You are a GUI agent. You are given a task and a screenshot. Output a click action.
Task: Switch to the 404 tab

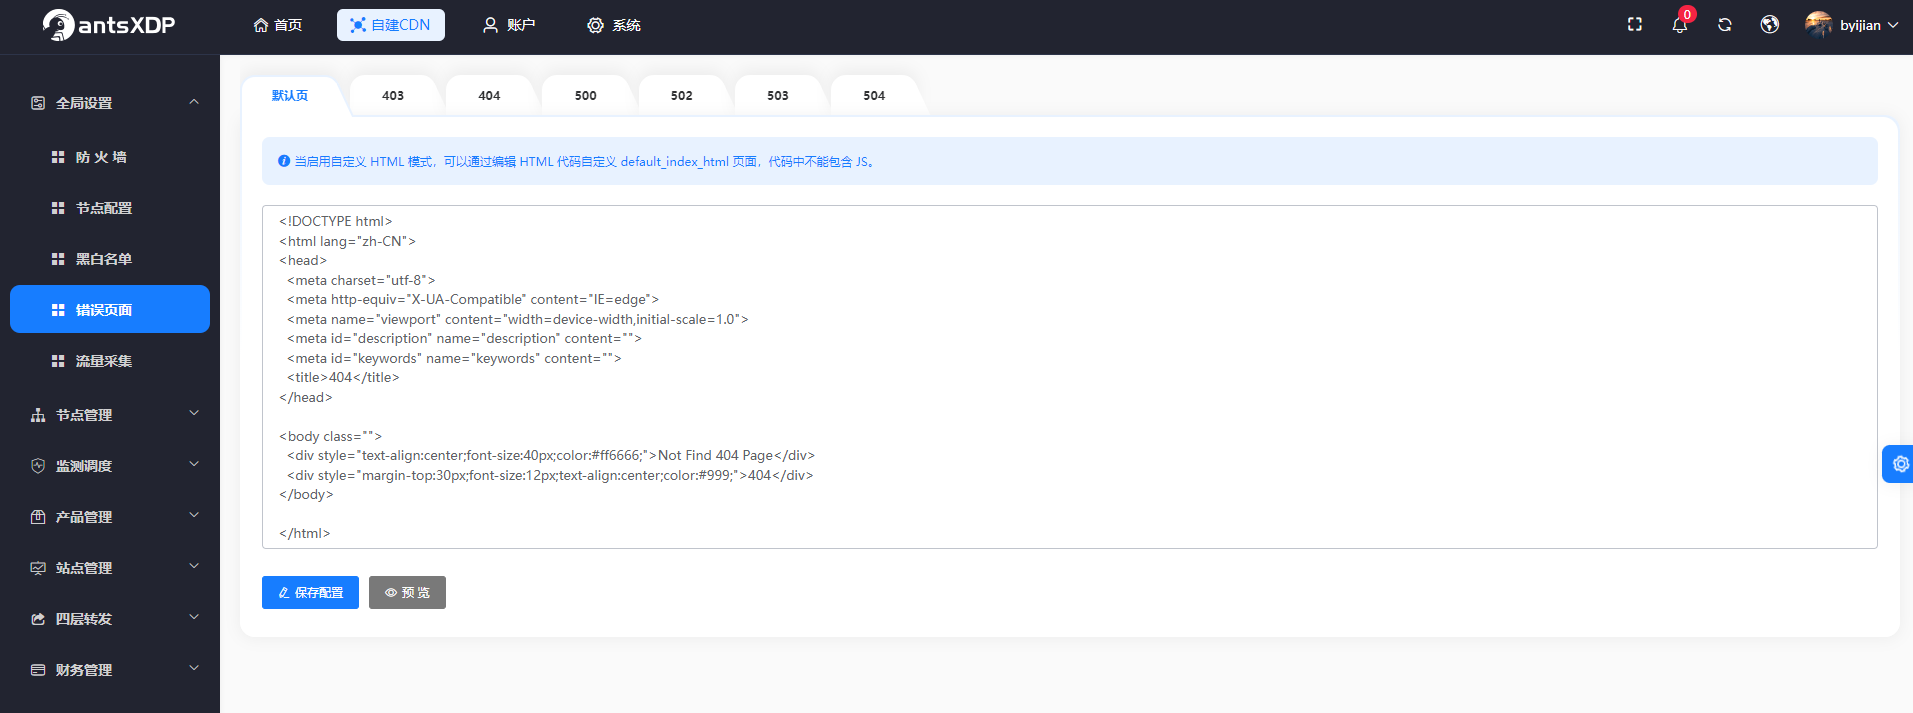point(489,96)
